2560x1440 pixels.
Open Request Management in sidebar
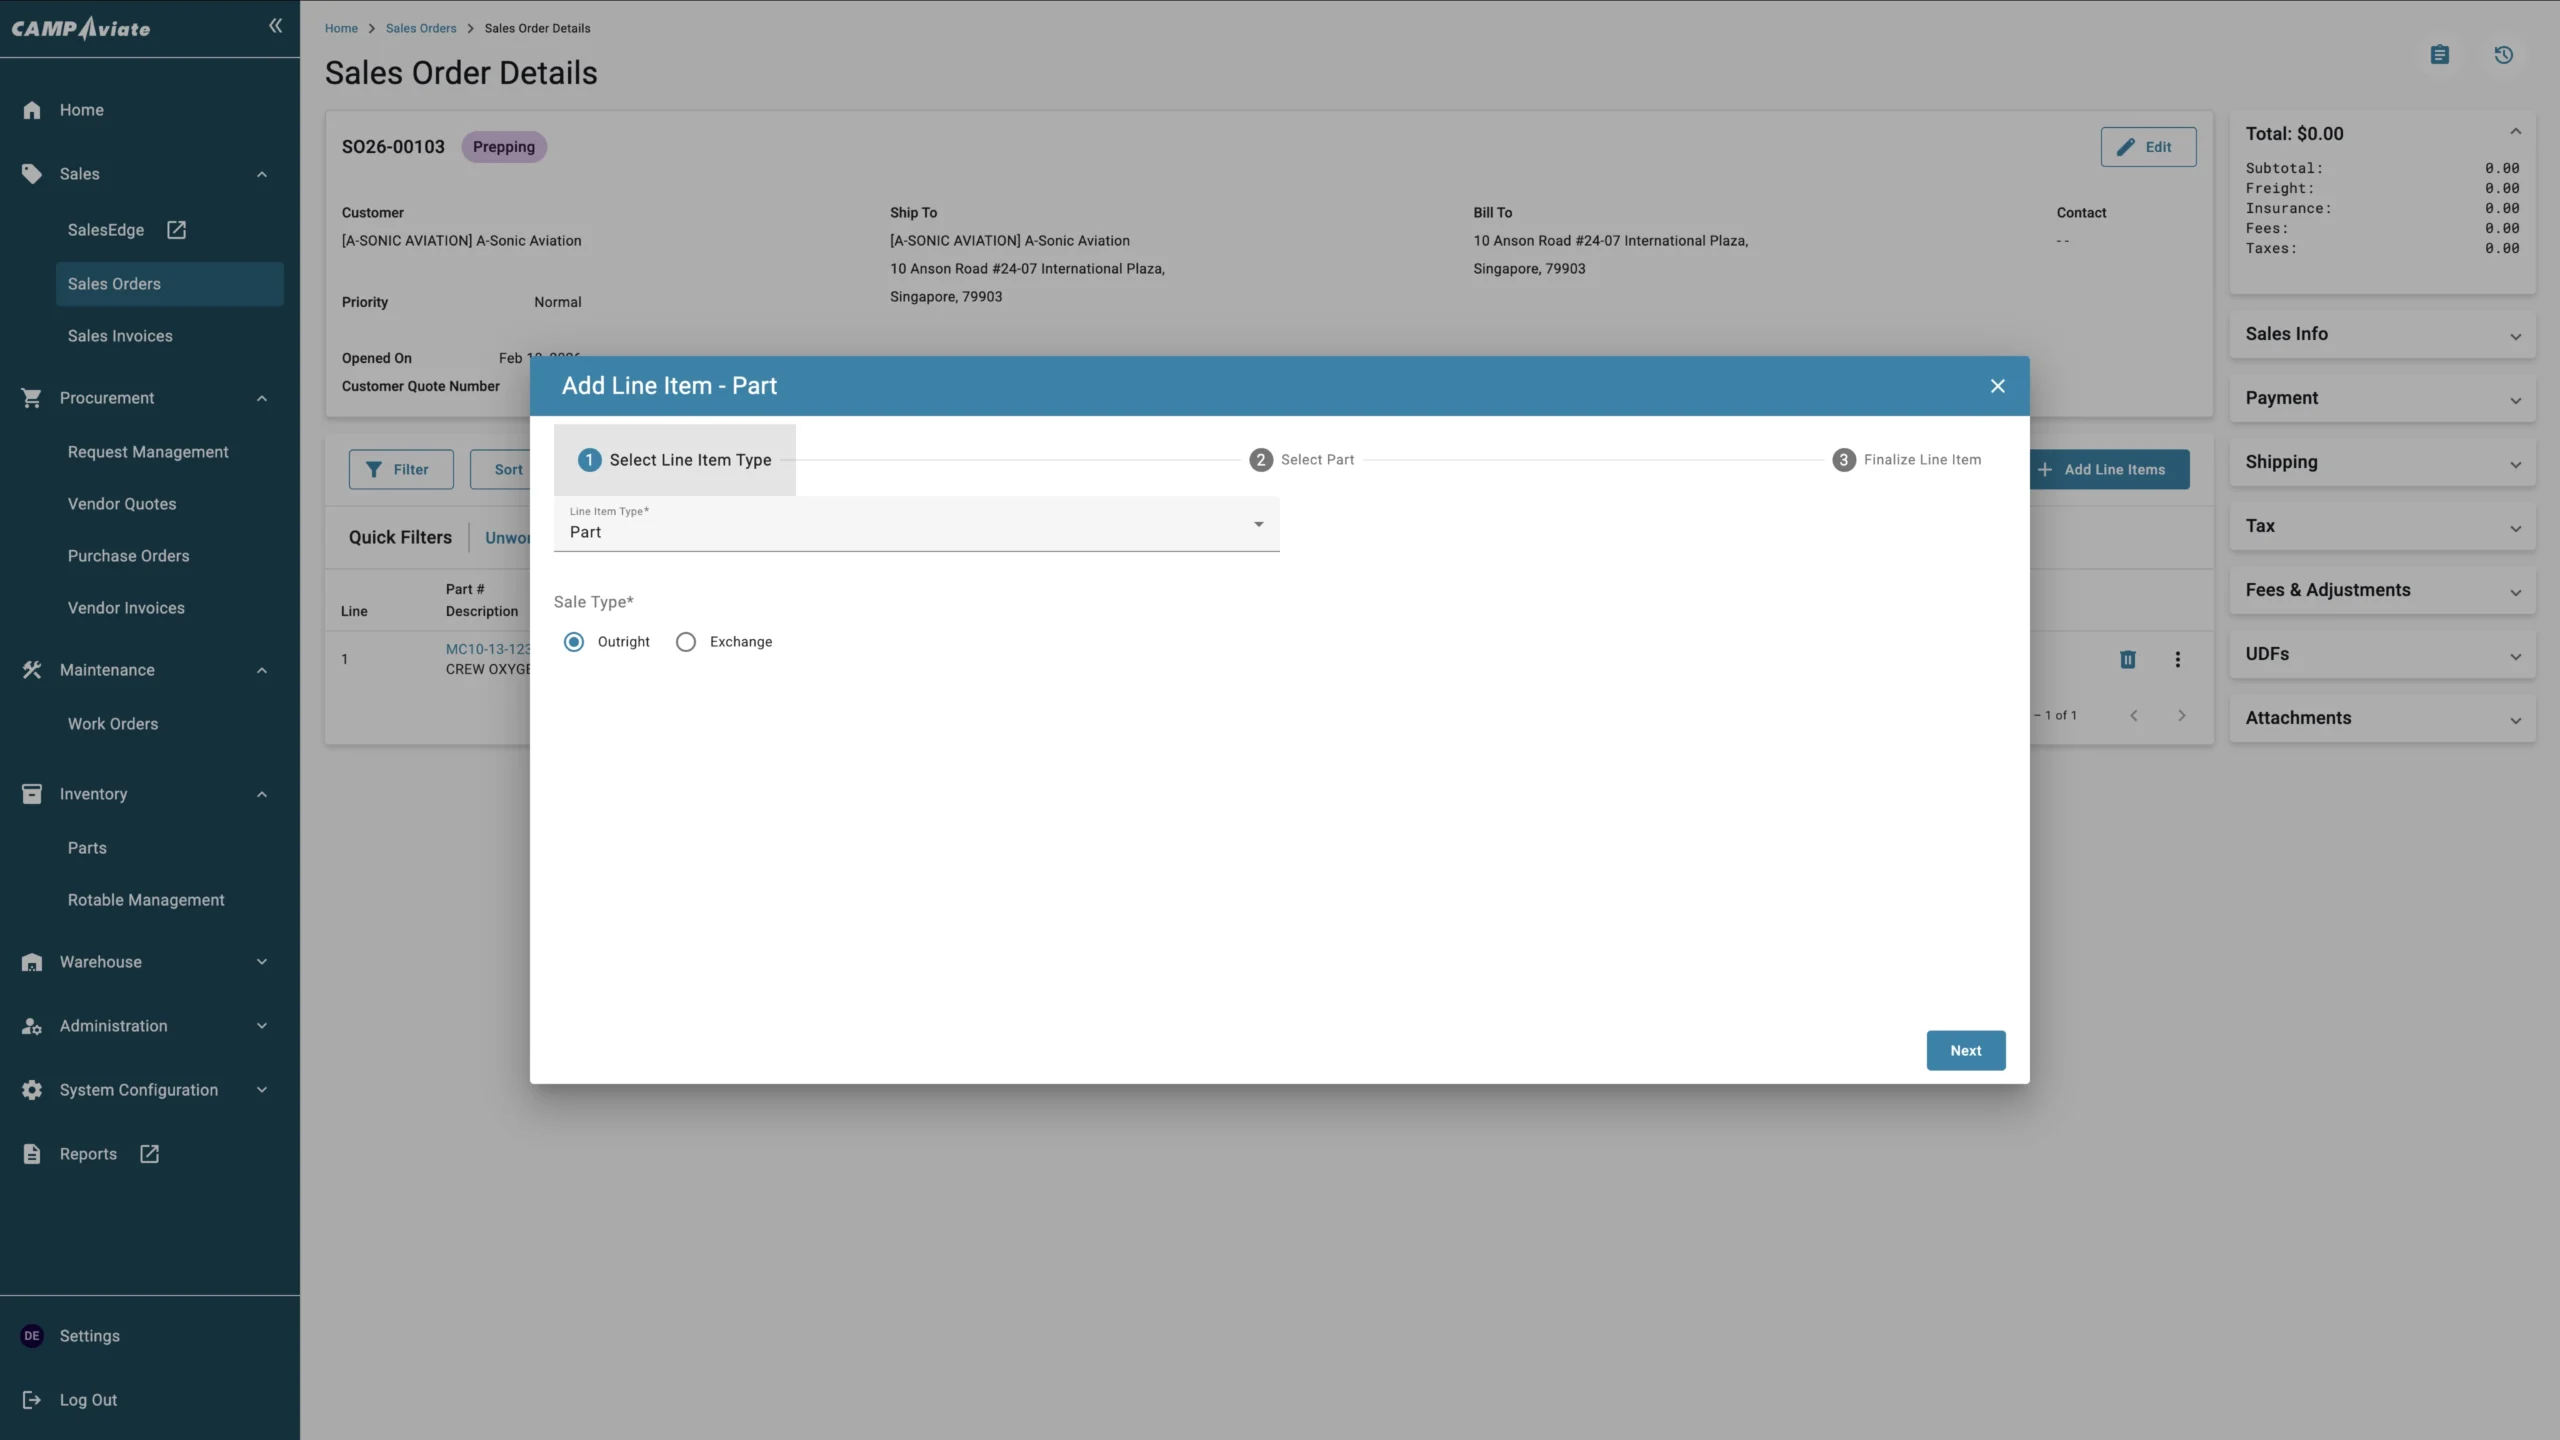pos(148,452)
